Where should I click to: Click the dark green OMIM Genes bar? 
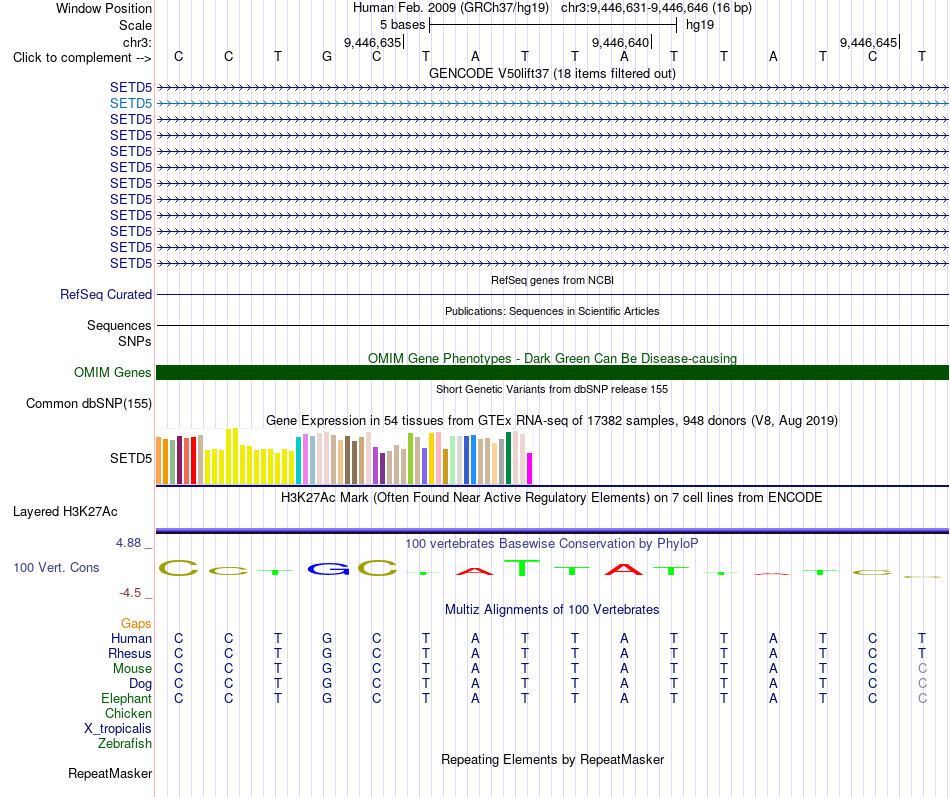point(552,372)
